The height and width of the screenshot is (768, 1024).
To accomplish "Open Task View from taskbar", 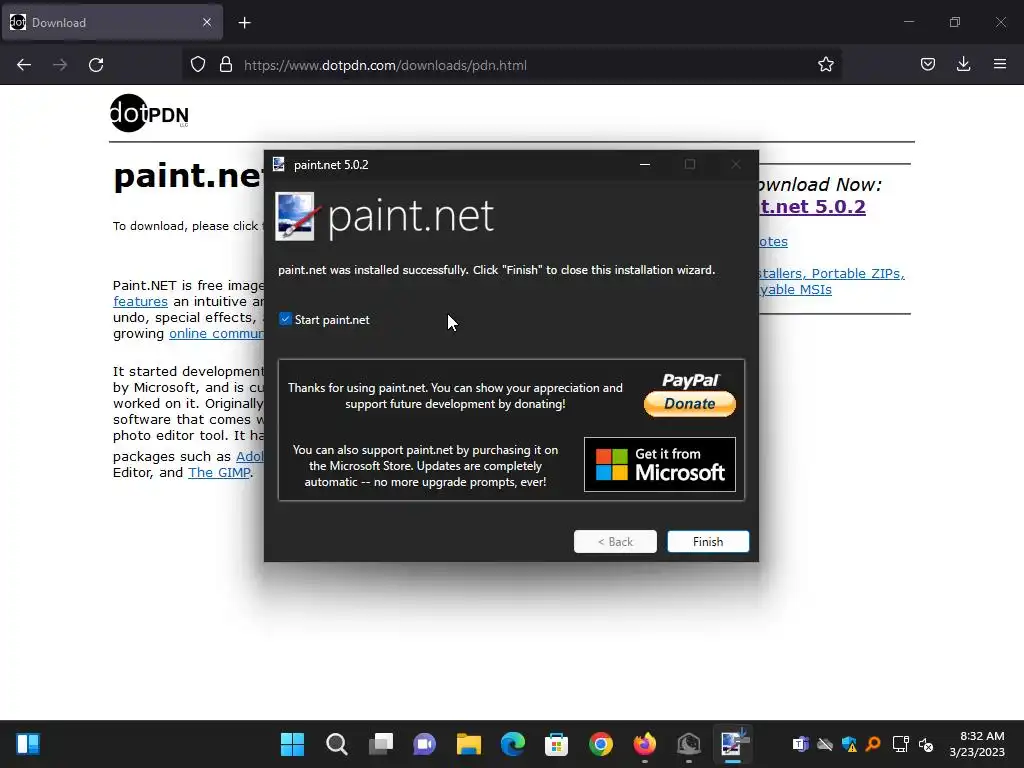I will 381,744.
